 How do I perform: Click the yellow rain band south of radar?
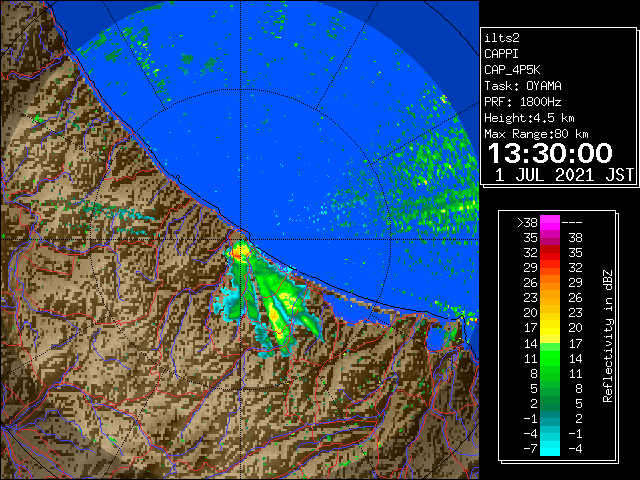[276, 318]
